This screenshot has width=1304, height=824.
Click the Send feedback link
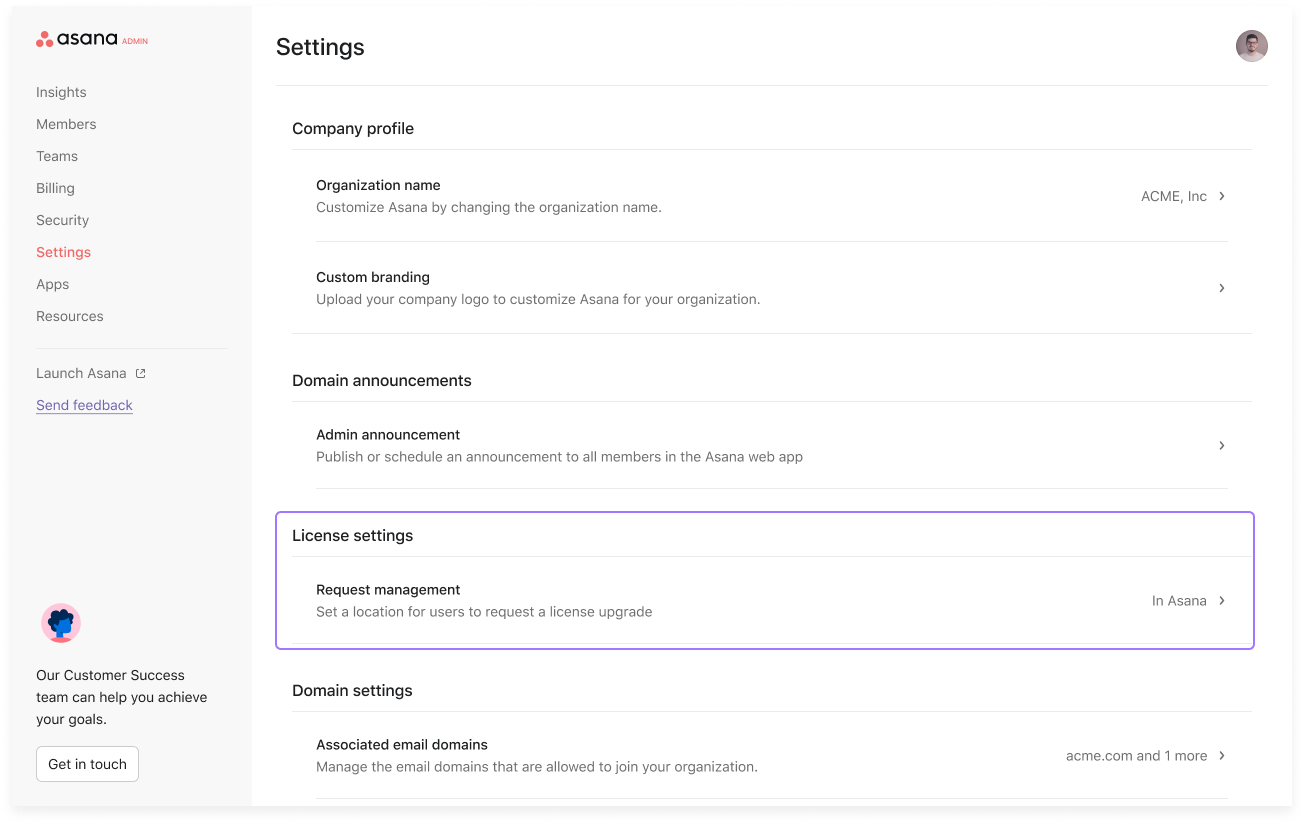pos(84,405)
